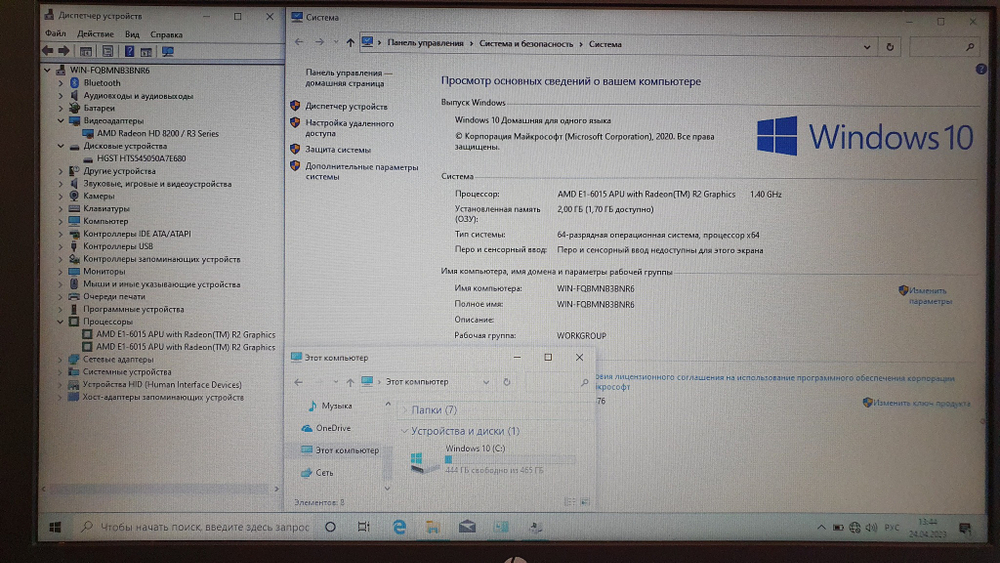
Task: Collapse the Процессоры category
Action: click(x=61, y=321)
